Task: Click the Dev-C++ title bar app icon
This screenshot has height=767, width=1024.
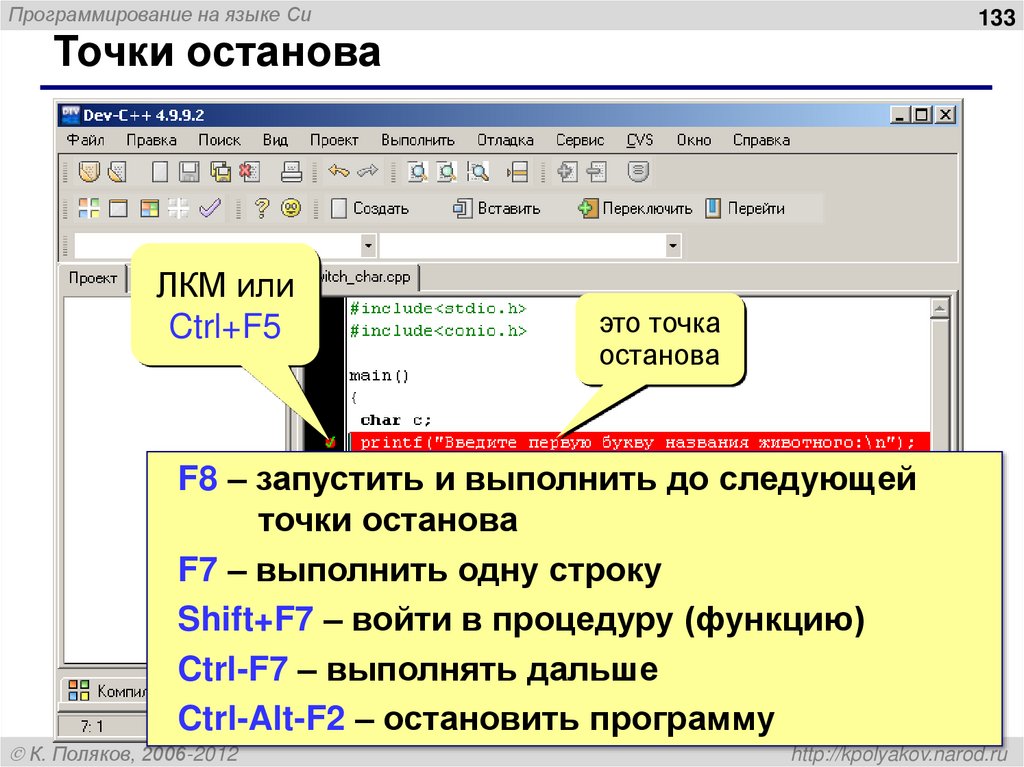Action: (70, 115)
